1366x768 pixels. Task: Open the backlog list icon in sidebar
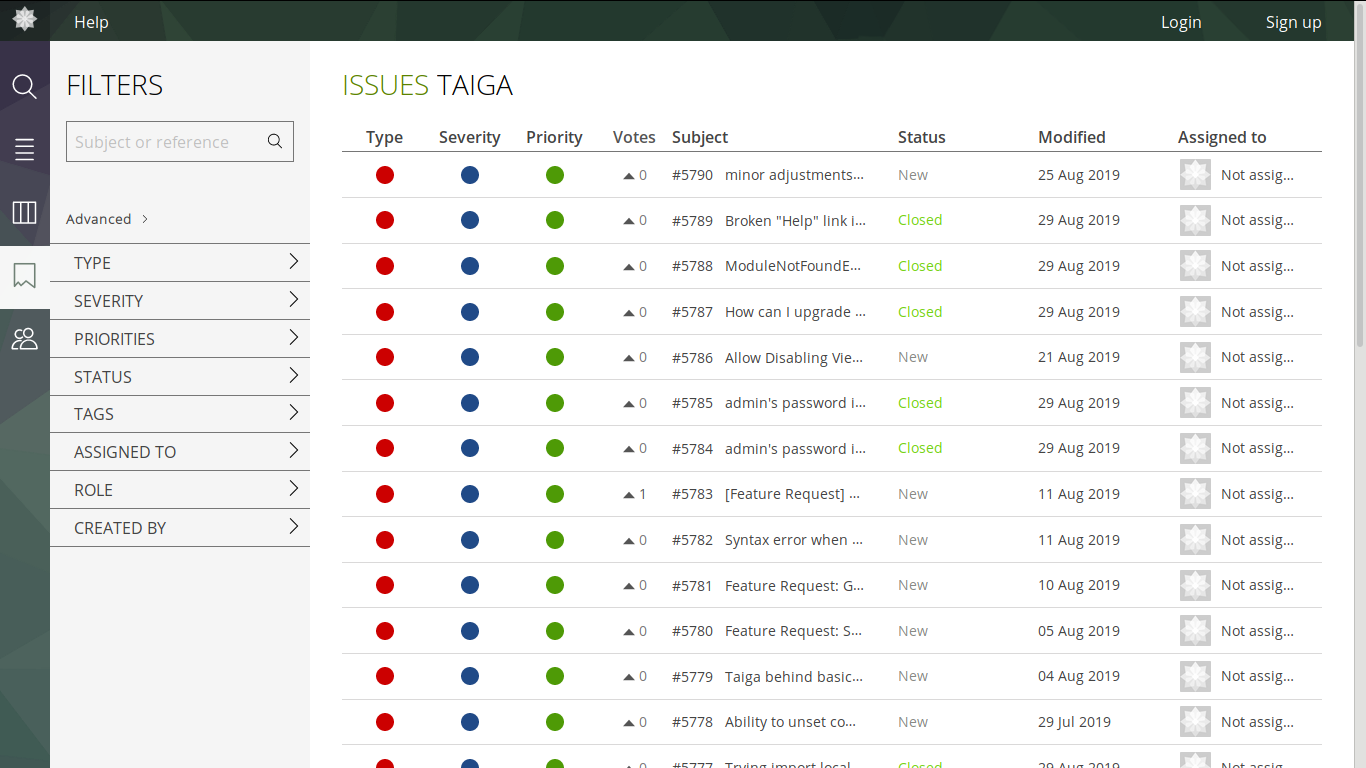point(24,150)
